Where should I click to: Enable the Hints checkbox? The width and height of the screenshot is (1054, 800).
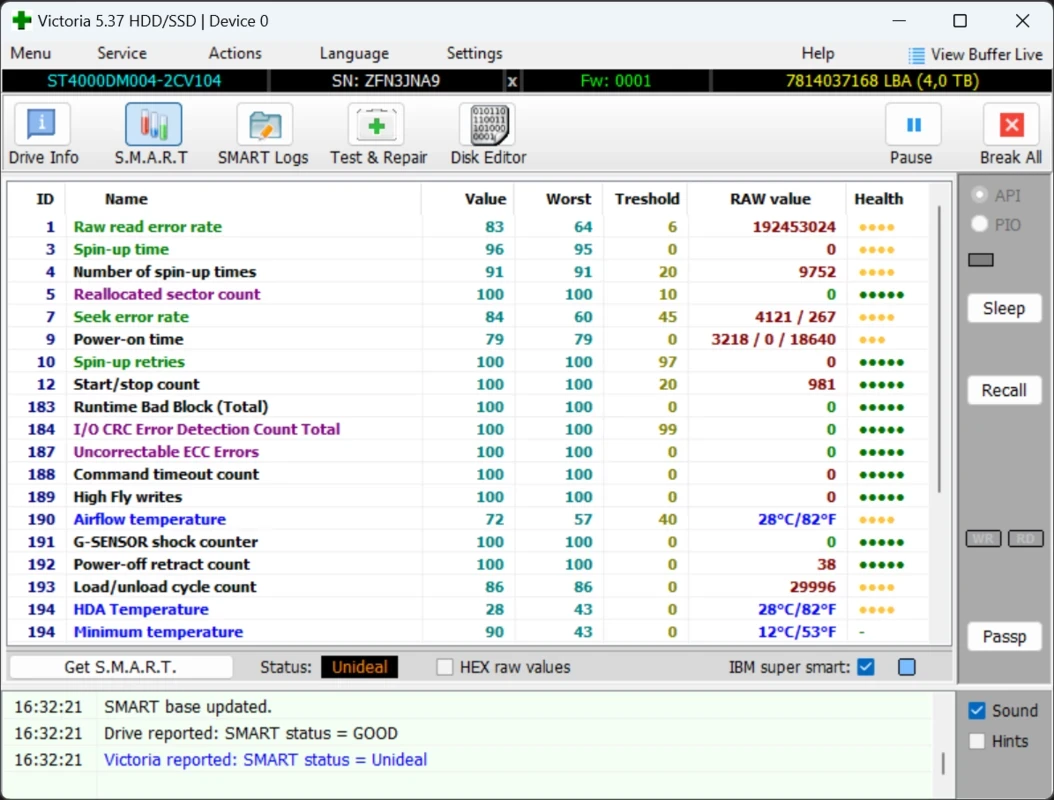[977, 741]
